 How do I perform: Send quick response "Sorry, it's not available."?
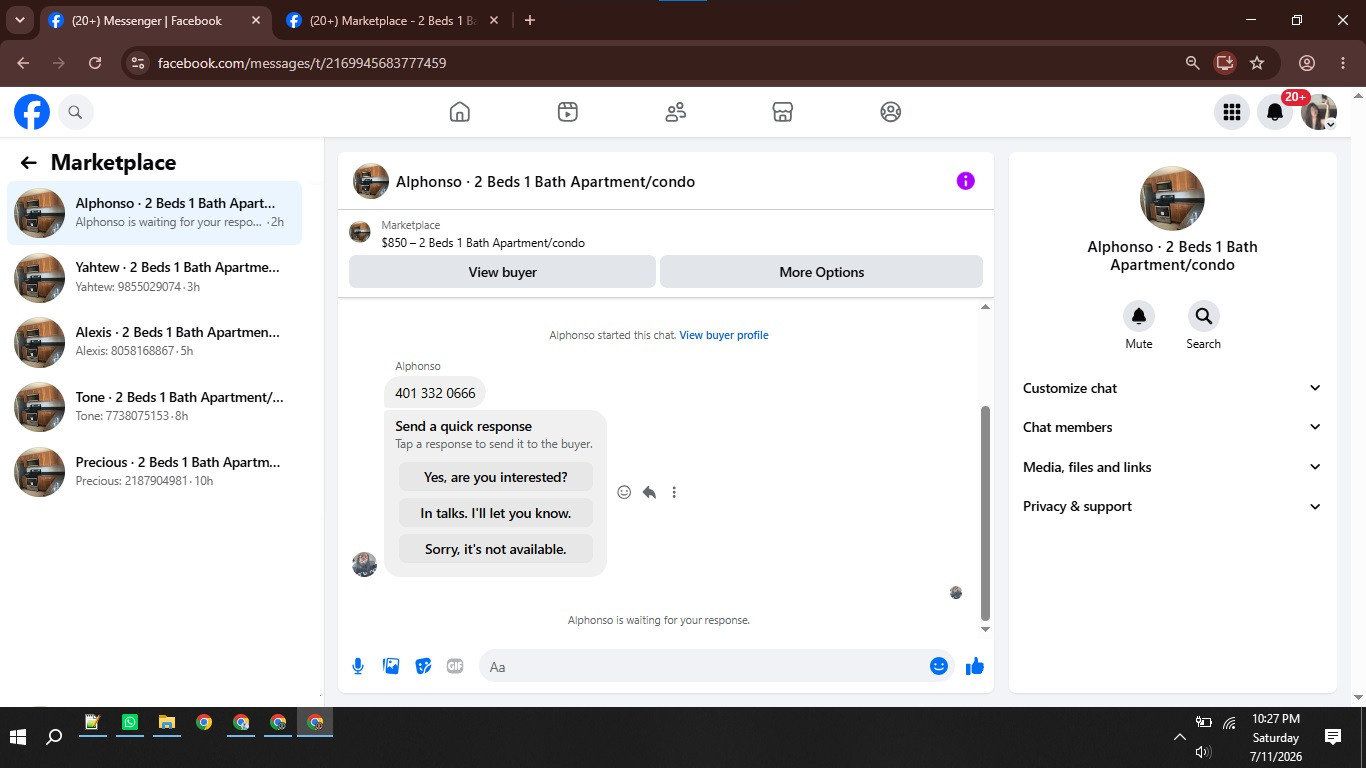tap(496, 549)
